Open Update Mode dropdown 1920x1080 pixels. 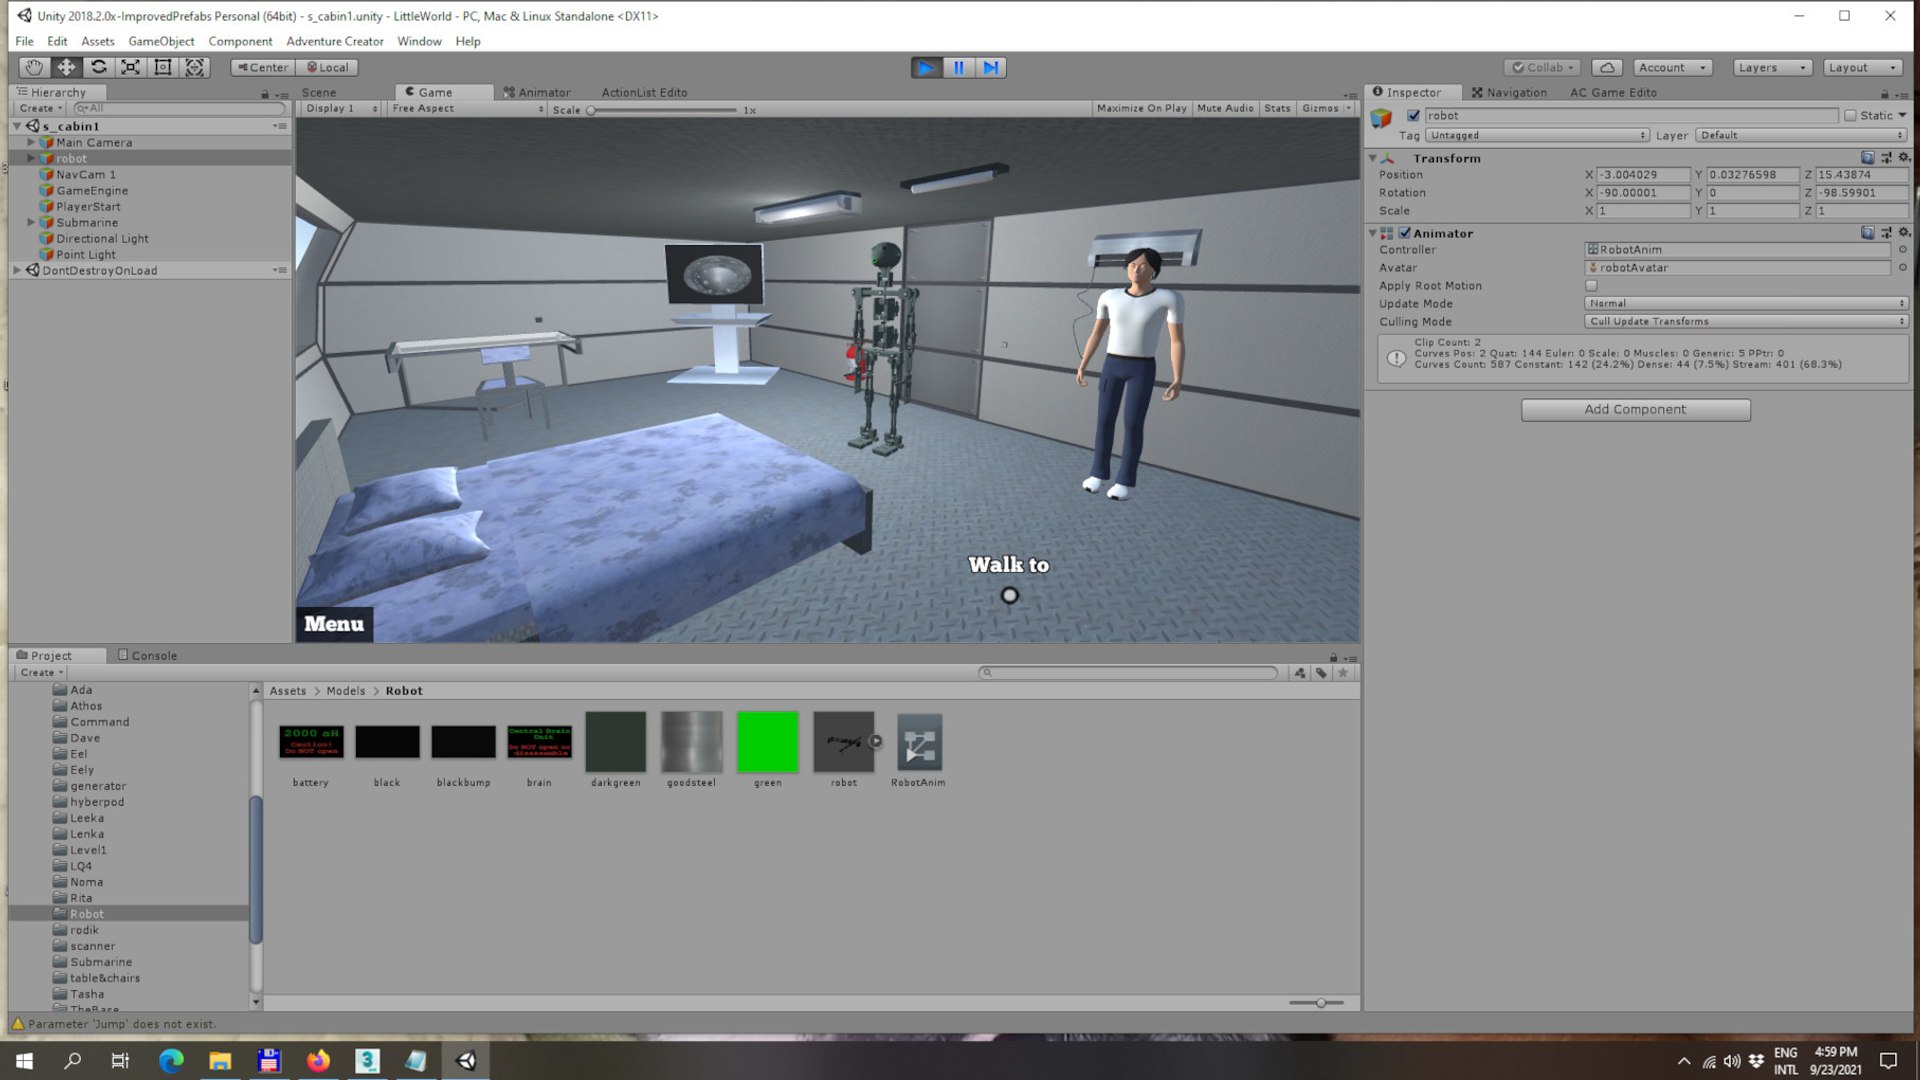pyautogui.click(x=1746, y=303)
